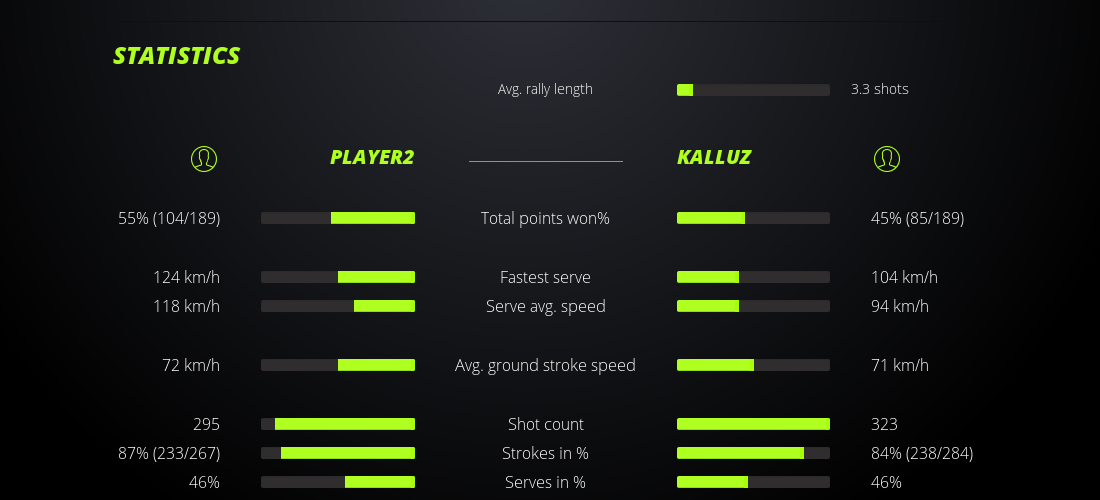
Task: Click Kalluz's 84% (238/284) strokes value
Action: (922, 453)
